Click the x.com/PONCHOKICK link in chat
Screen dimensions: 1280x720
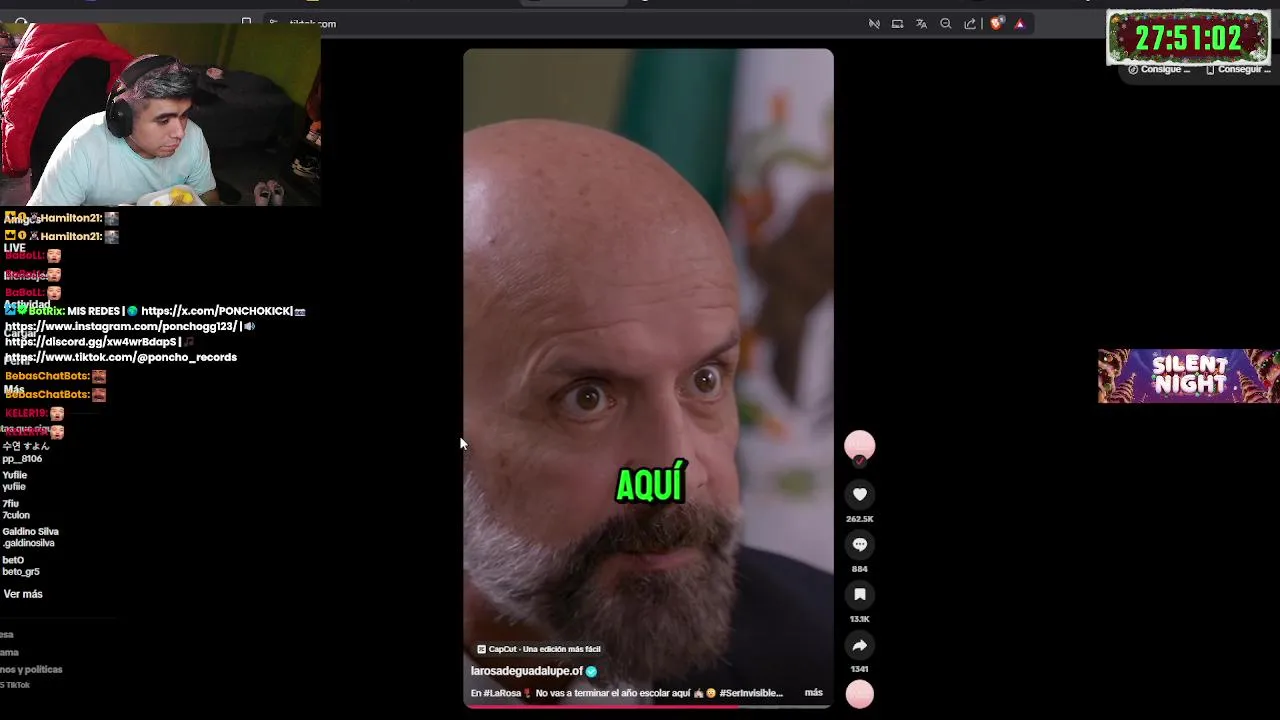coord(217,311)
